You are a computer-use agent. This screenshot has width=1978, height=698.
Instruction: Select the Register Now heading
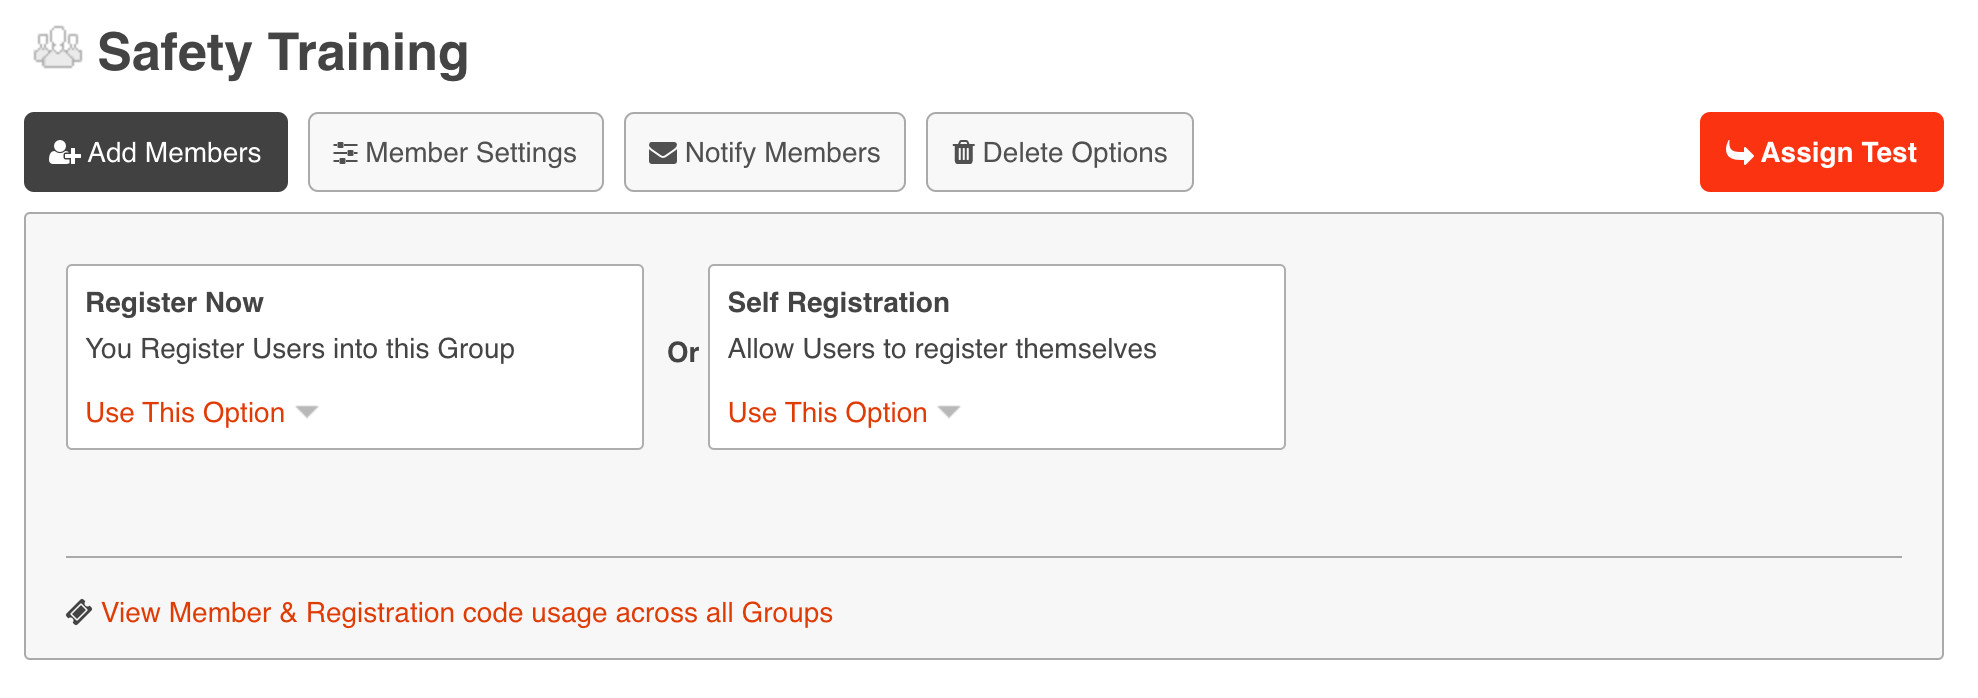(175, 302)
